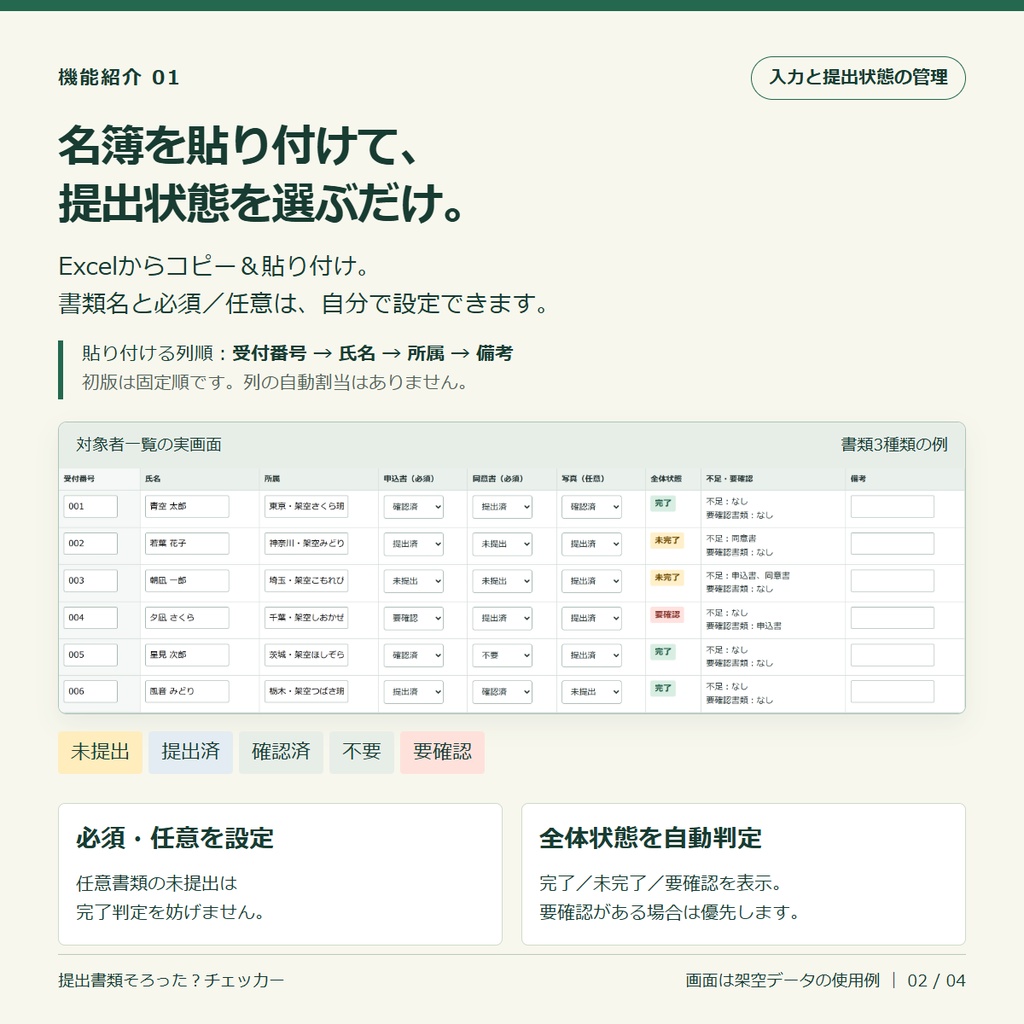Click receipt number field 005
The height and width of the screenshot is (1024, 1024).
(90, 654)
